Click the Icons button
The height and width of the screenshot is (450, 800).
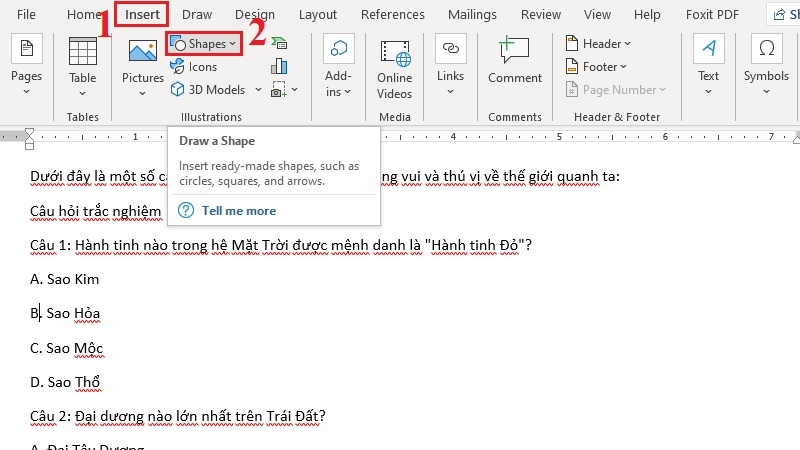(193, 66)
